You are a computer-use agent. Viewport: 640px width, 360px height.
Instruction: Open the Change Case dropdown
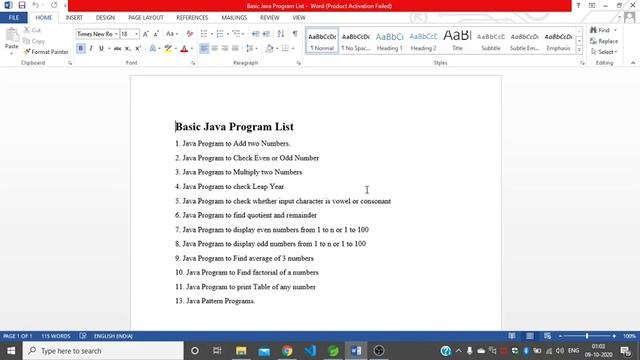click(x=172, y=34)
